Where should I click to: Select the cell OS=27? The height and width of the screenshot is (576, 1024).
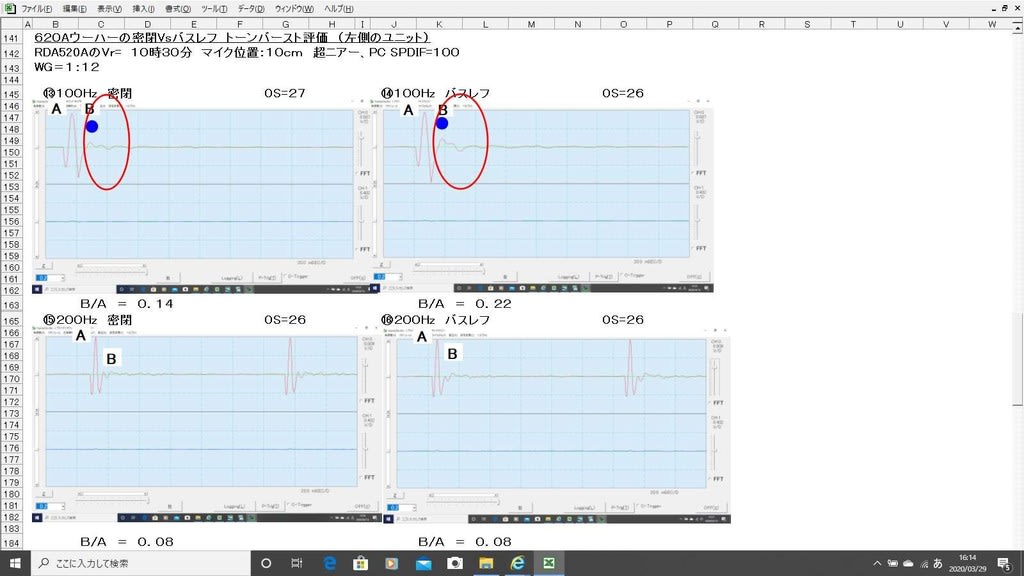(285, 93)
